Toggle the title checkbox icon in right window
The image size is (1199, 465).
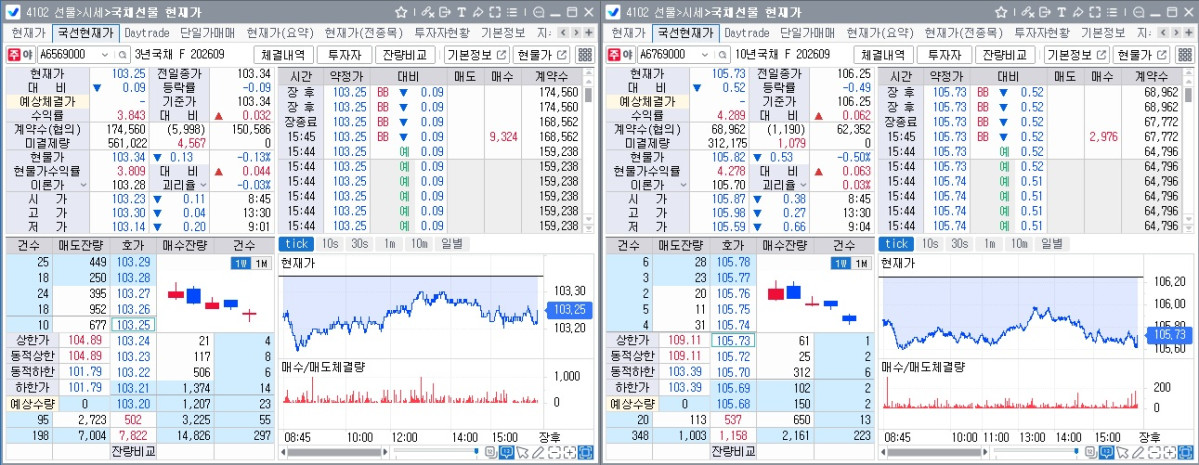613,12
